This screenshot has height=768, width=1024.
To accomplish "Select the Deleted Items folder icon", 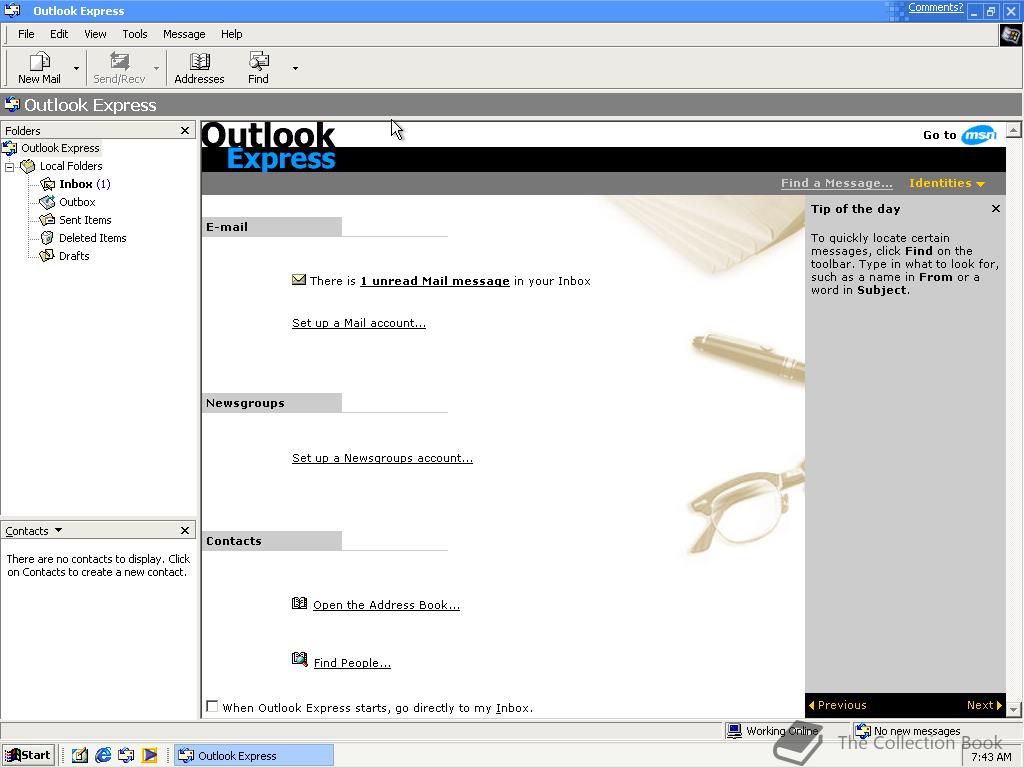I will (x=47, y=238).
